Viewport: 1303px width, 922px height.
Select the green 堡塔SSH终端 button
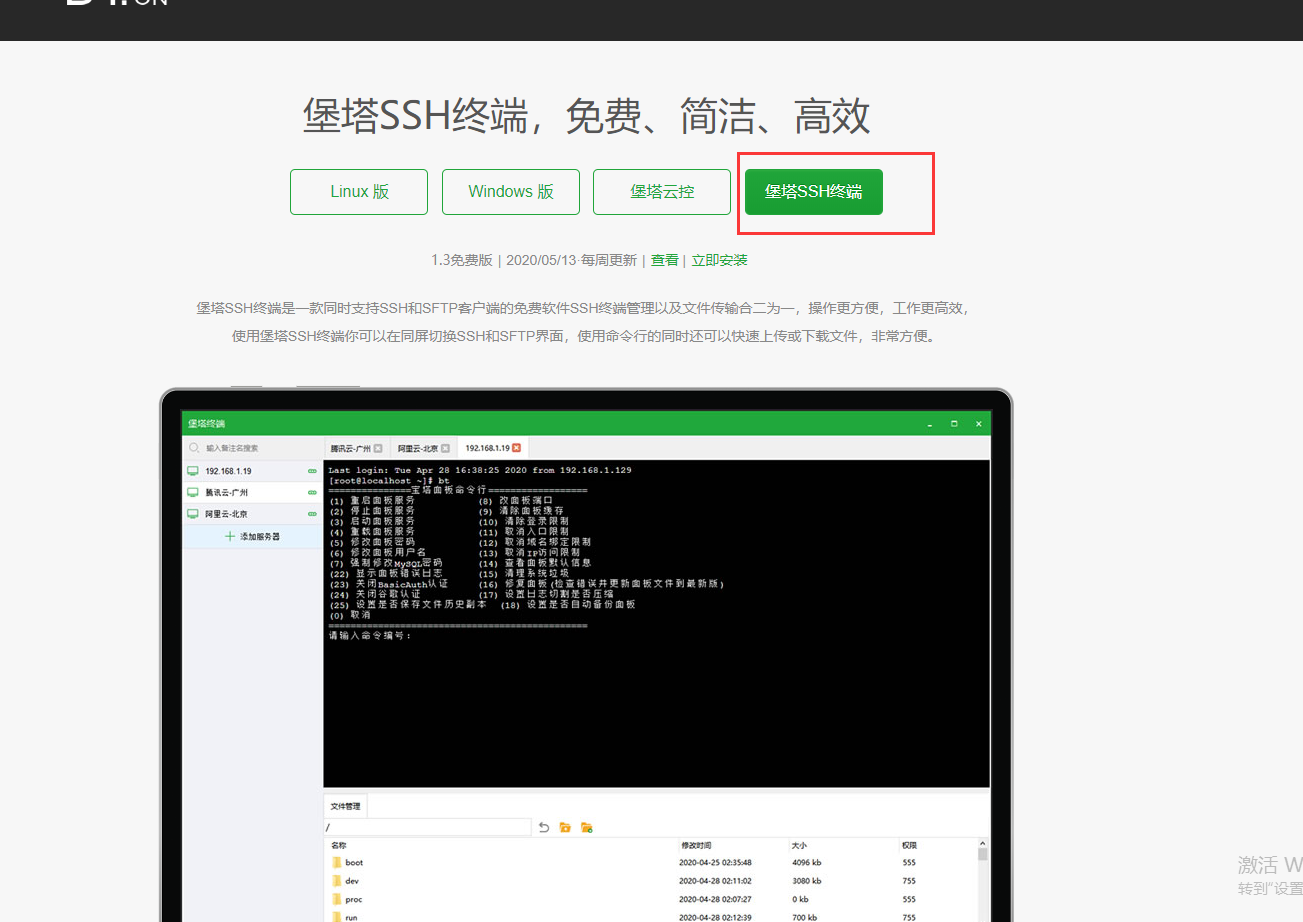pyautogui.click(x=814, y=192)
